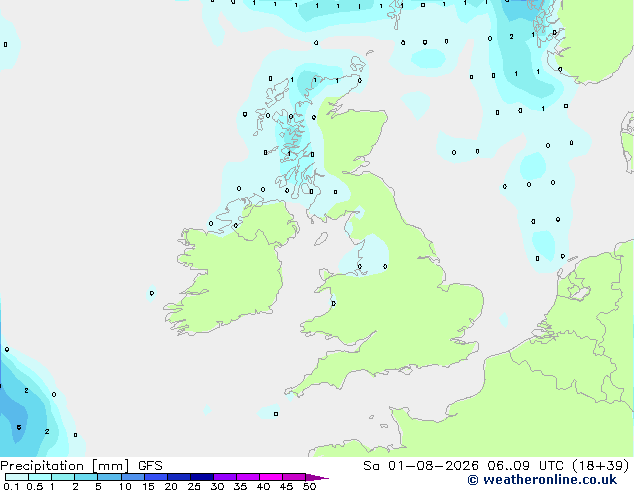634x490 pixels.
Task: Click the "35" legend scale label
Action: (x=240, y=486)
